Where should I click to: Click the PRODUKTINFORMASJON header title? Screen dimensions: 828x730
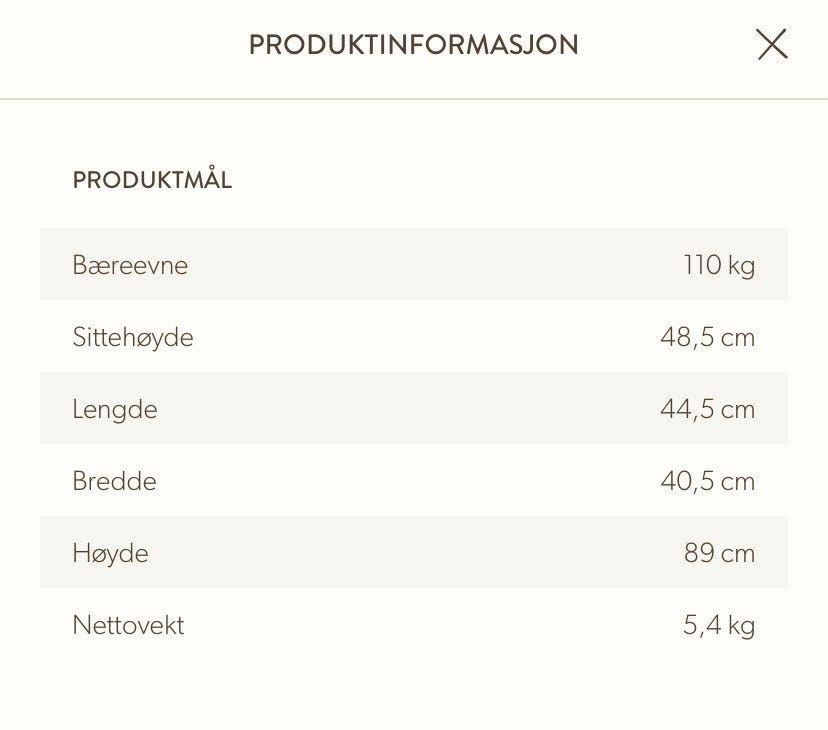coord(413,44)
